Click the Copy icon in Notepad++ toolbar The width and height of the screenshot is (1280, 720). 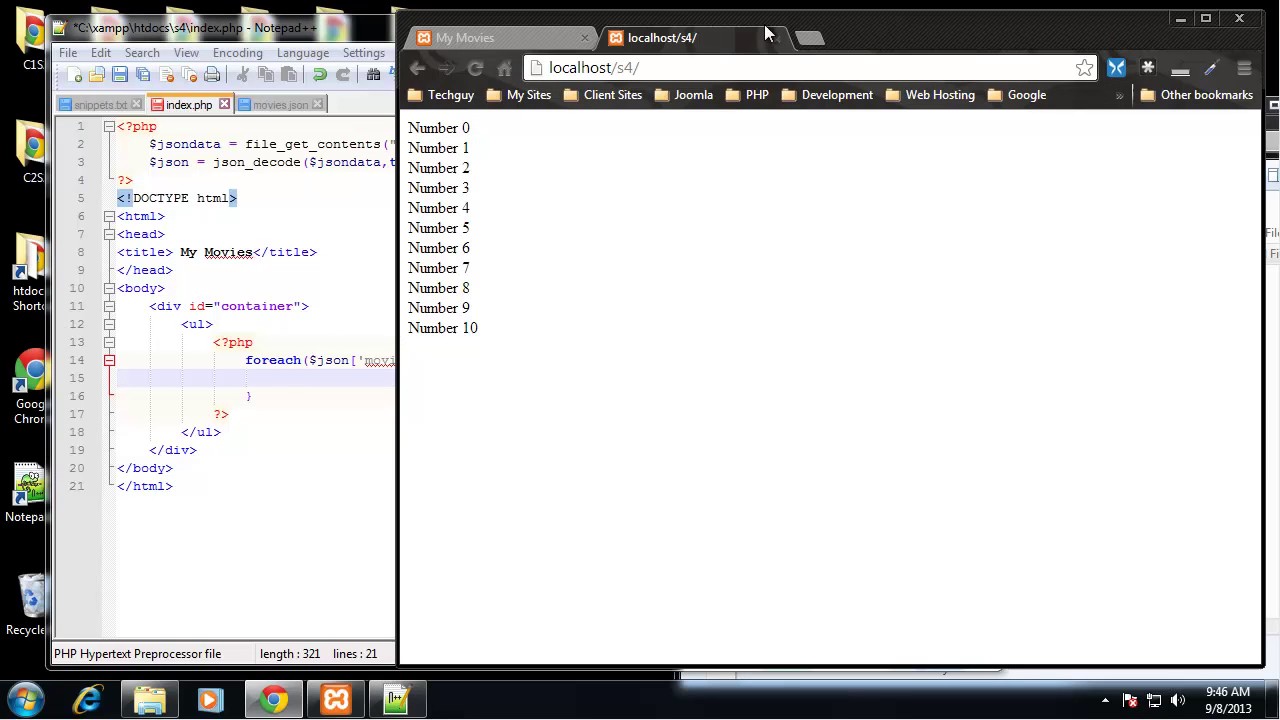pos(265,75)
